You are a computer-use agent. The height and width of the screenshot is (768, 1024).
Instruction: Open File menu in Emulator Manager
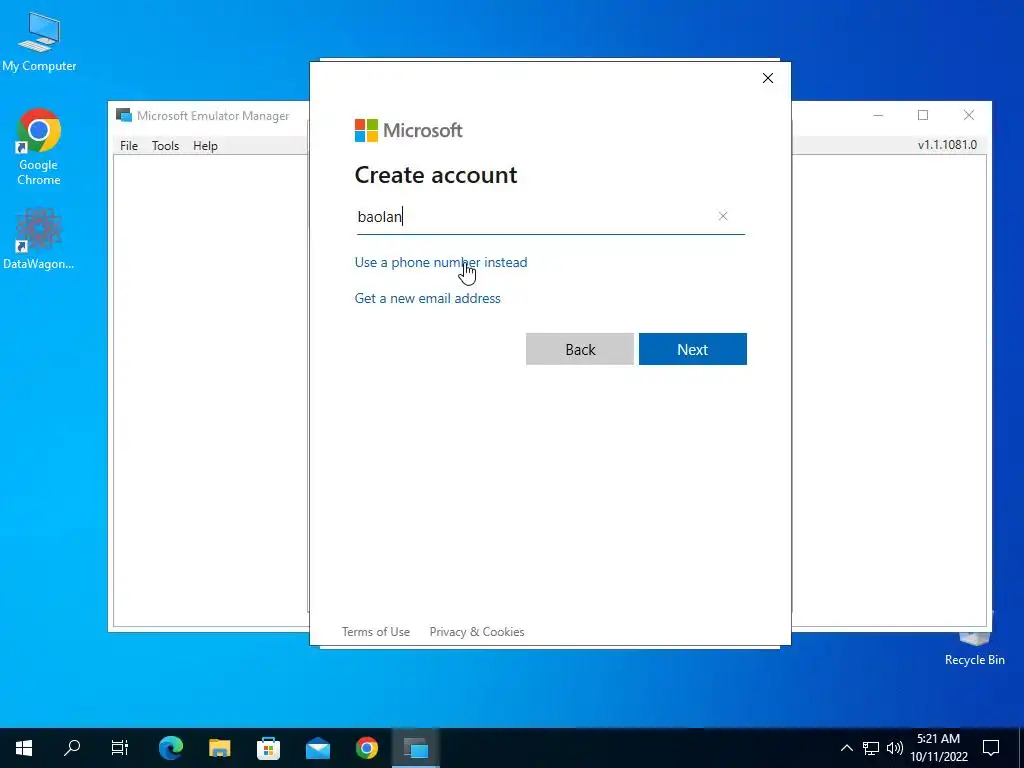click(x=129, y=146)
